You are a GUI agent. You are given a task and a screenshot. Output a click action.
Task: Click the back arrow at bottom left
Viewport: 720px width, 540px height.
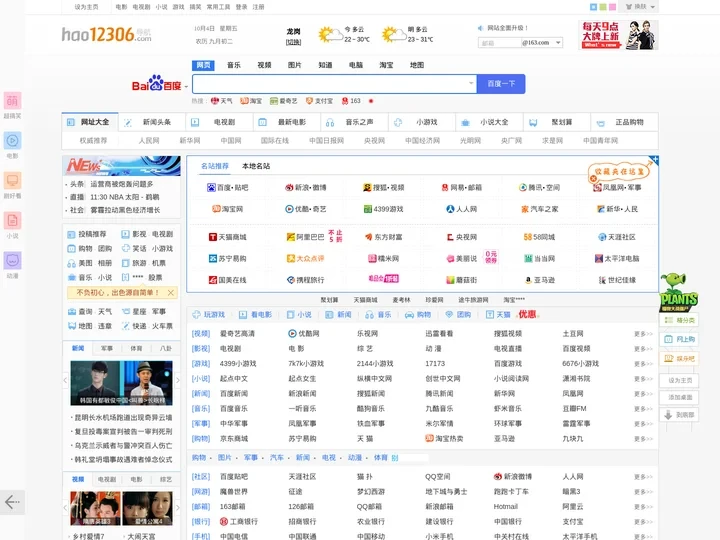[x=12, y=502]
